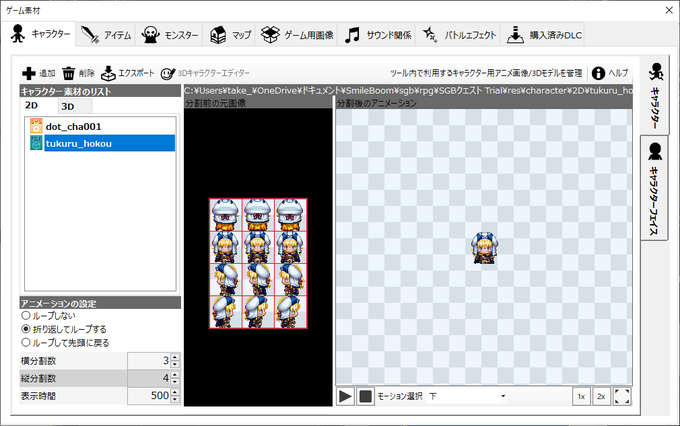Viewport: 680px width, 426px height.
Task: Open ヘルプ info icon
Action: [598, 73]
